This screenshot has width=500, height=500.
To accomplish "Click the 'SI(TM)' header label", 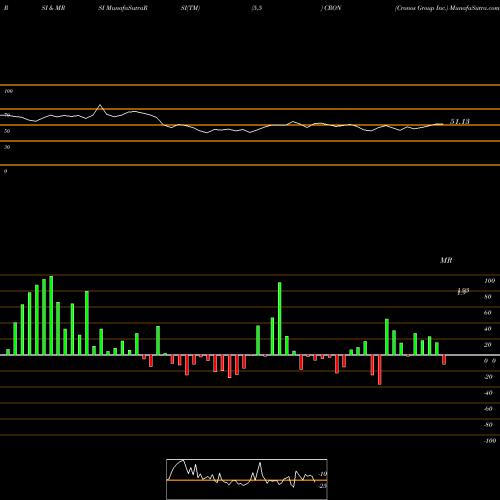I will [x=190, y=8].
